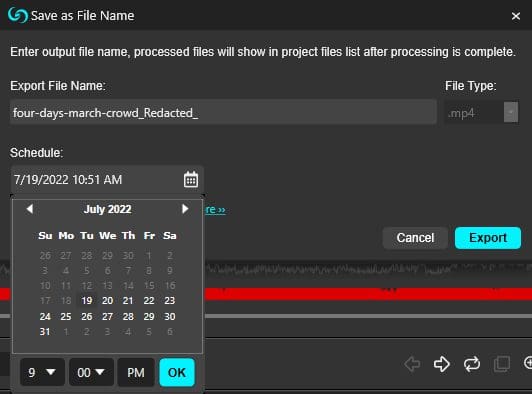Select July 28 in calendar
Image resolution: width=532 pixels, height=394 pixels.
[128, 317]
